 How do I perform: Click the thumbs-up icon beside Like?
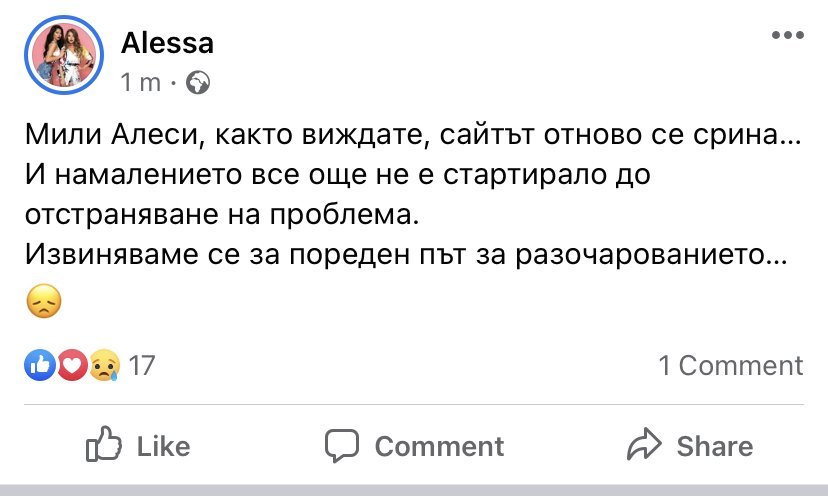[x=104, y=445]
